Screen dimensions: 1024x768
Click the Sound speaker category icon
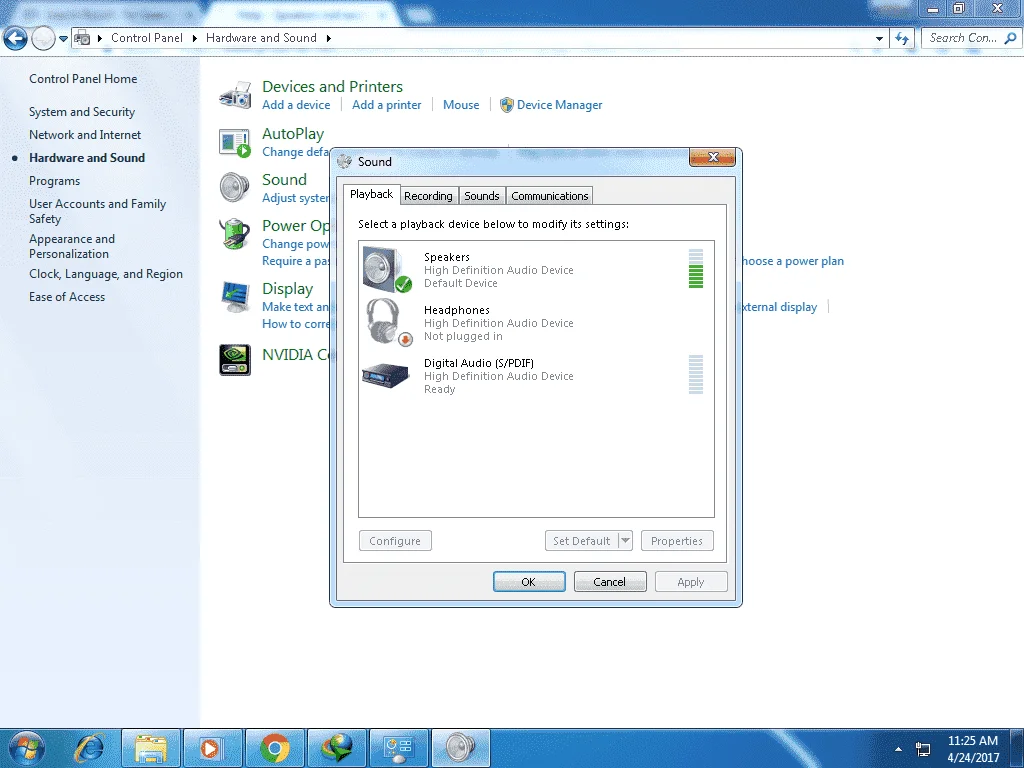coord(234,187)
